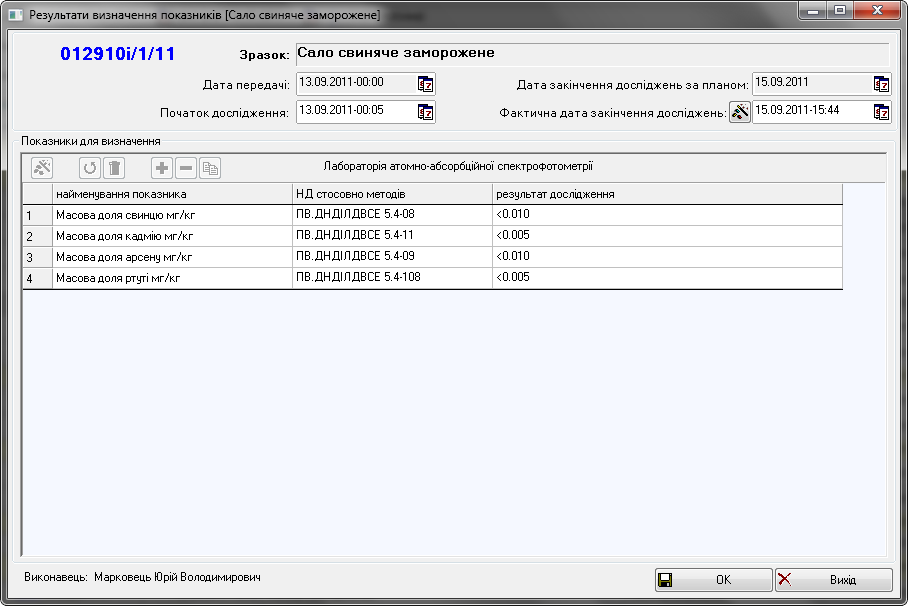Click sample code 012910i/1/11
The height and width of the screenshot is (606, 908).
[118, 54]
